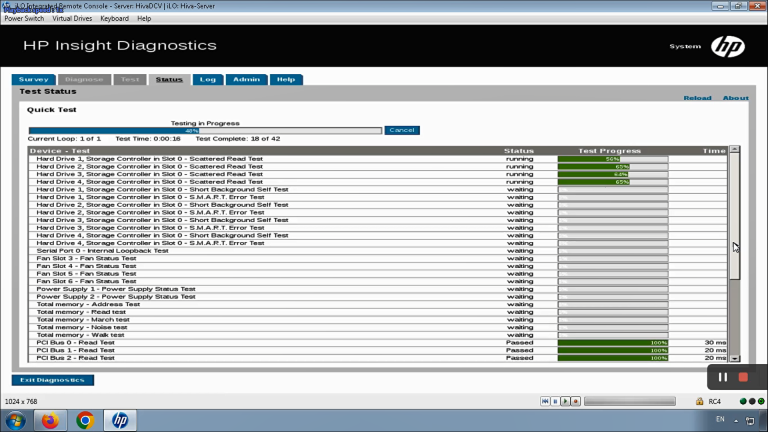Viewport: 768px width, 432px height.
Task: Click the iLO play button
Action: click(565, 401)
